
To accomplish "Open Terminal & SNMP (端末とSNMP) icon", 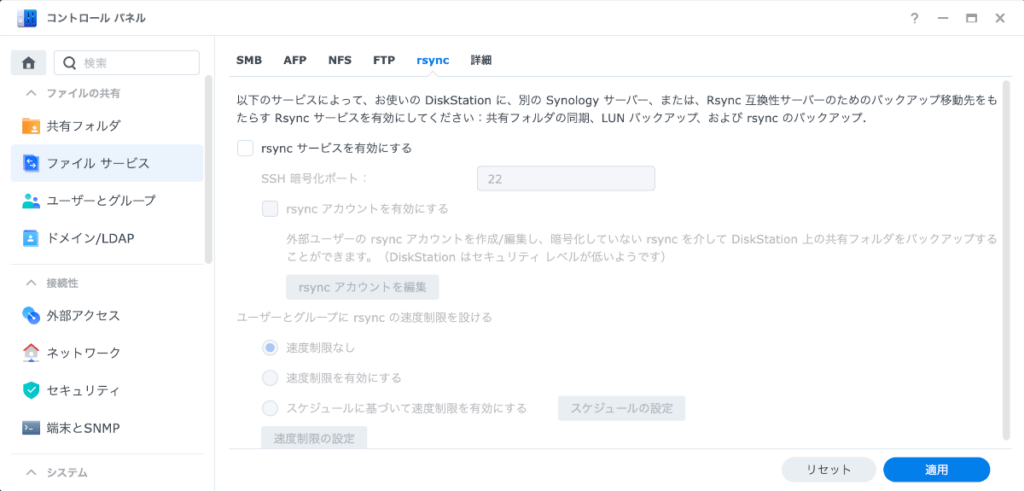I will pos(31,428).
